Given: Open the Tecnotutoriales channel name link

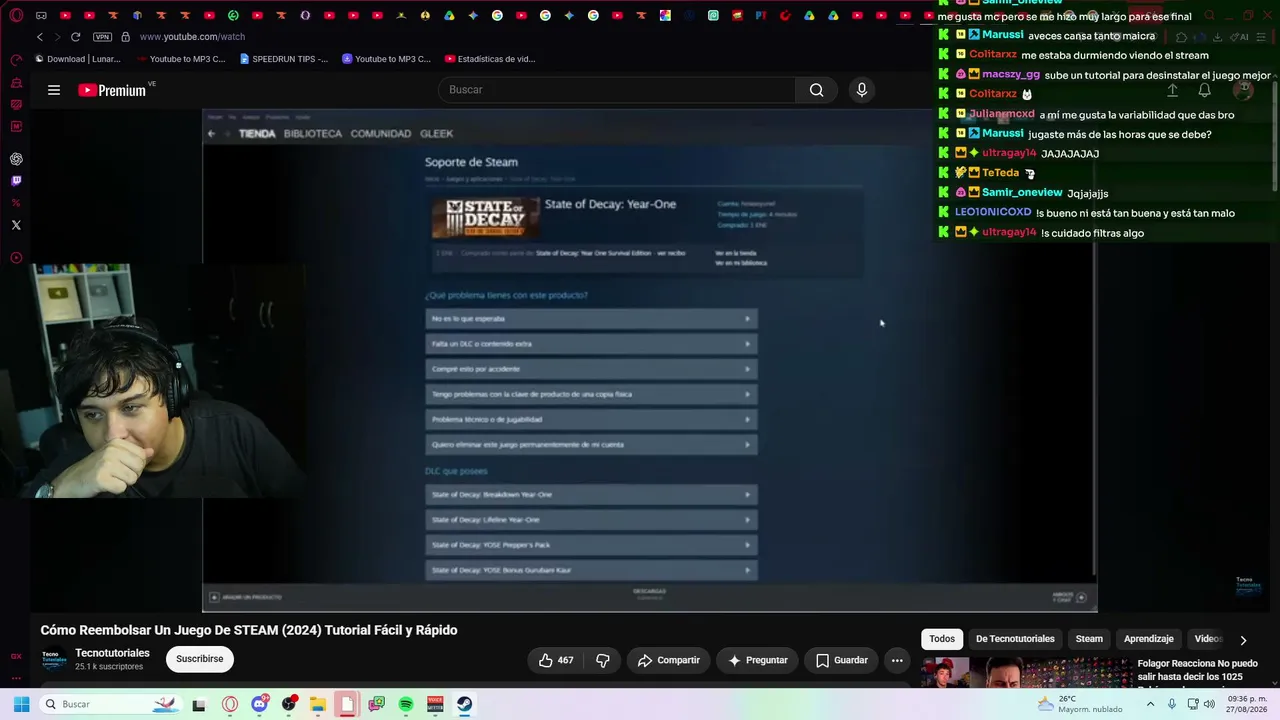Looking at the screenshot, I should (x=112, y=653).
